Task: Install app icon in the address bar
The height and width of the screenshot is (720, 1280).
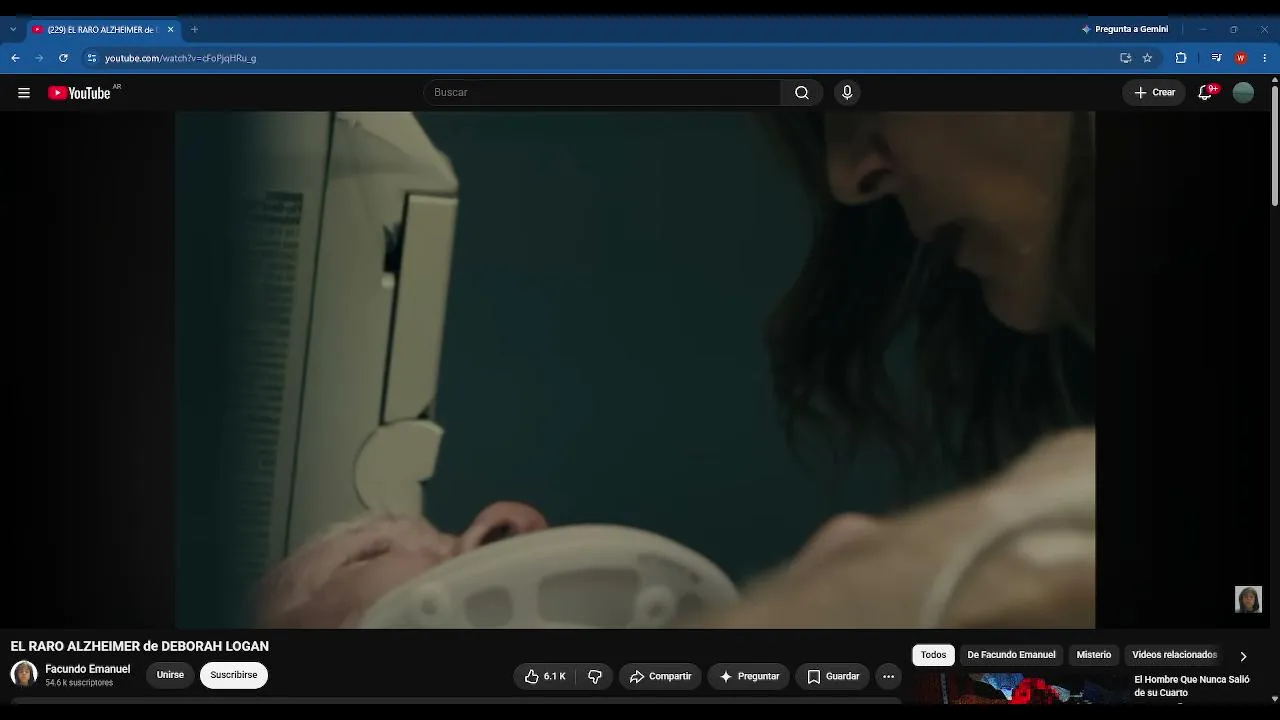Action: [1125, 58]
